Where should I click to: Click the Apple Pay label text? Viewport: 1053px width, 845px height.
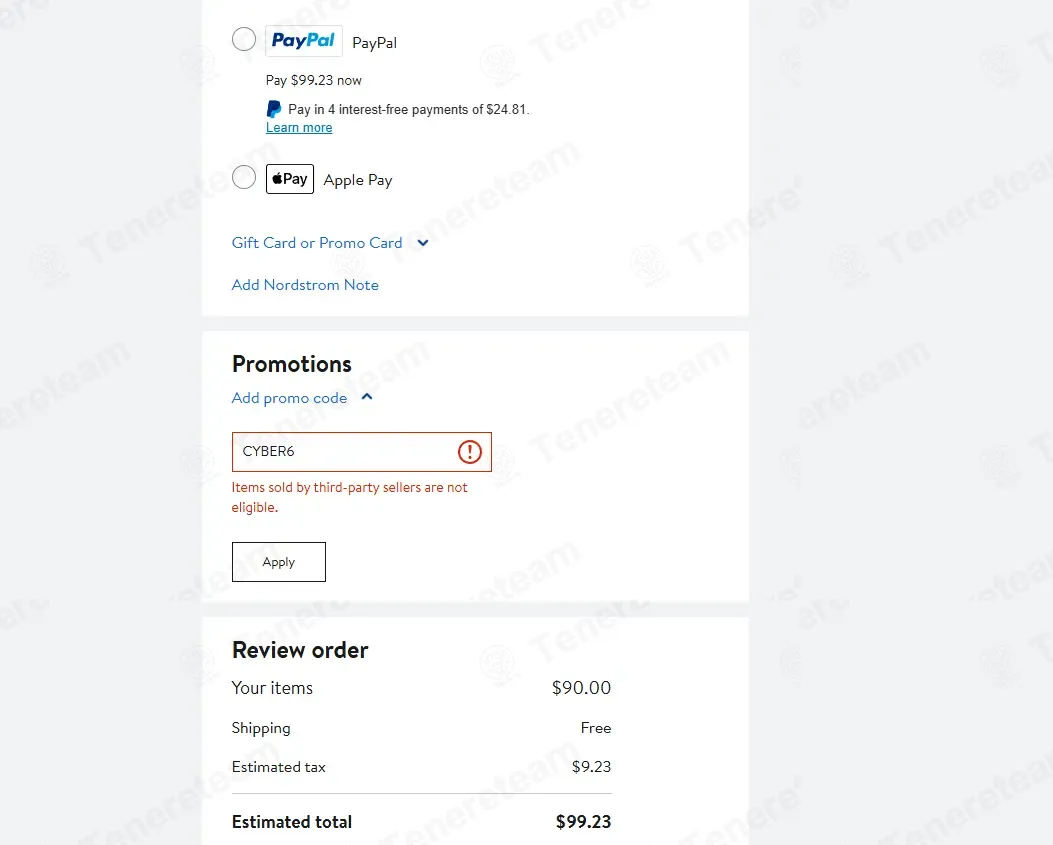click(358, 180)
